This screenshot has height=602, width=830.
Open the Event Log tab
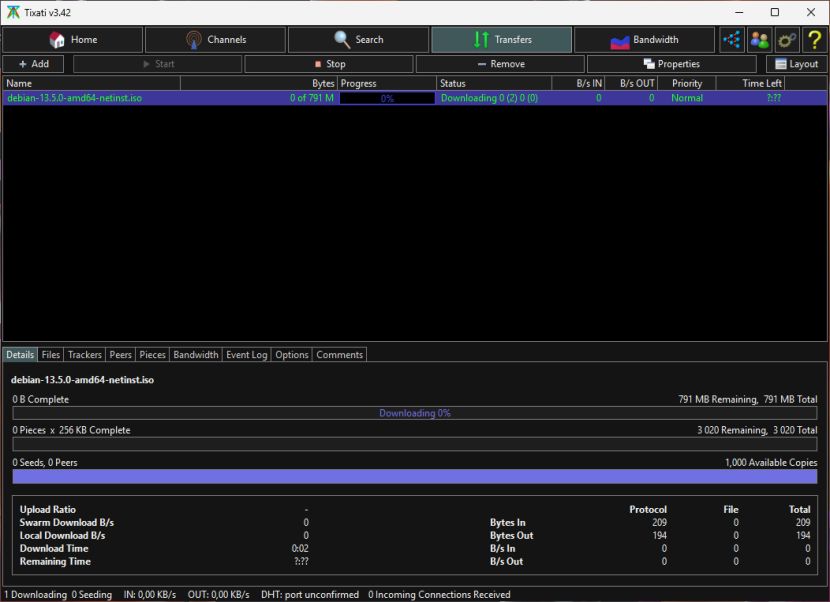247,355
